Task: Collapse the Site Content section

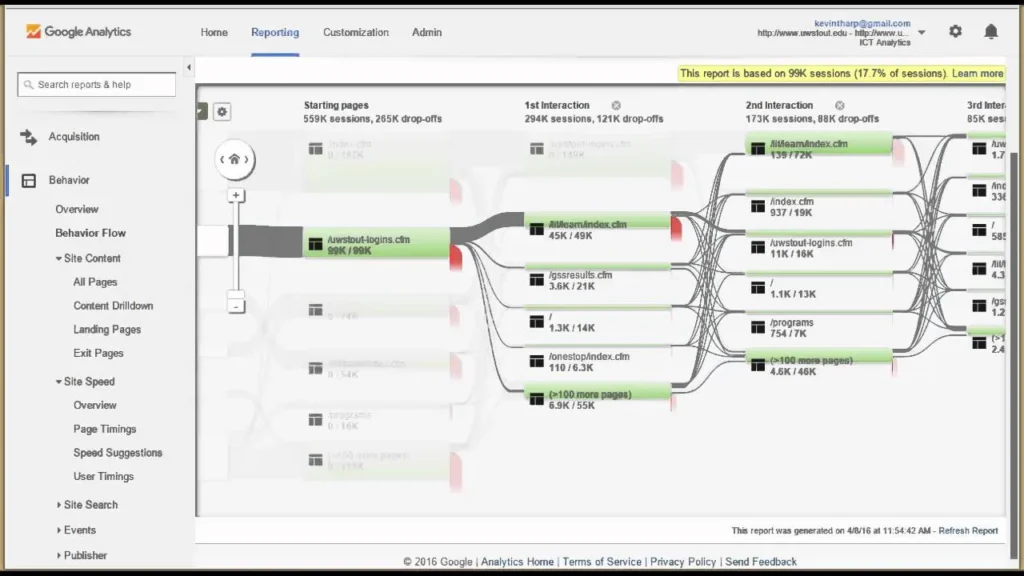Action: click(x=59, y=258)
